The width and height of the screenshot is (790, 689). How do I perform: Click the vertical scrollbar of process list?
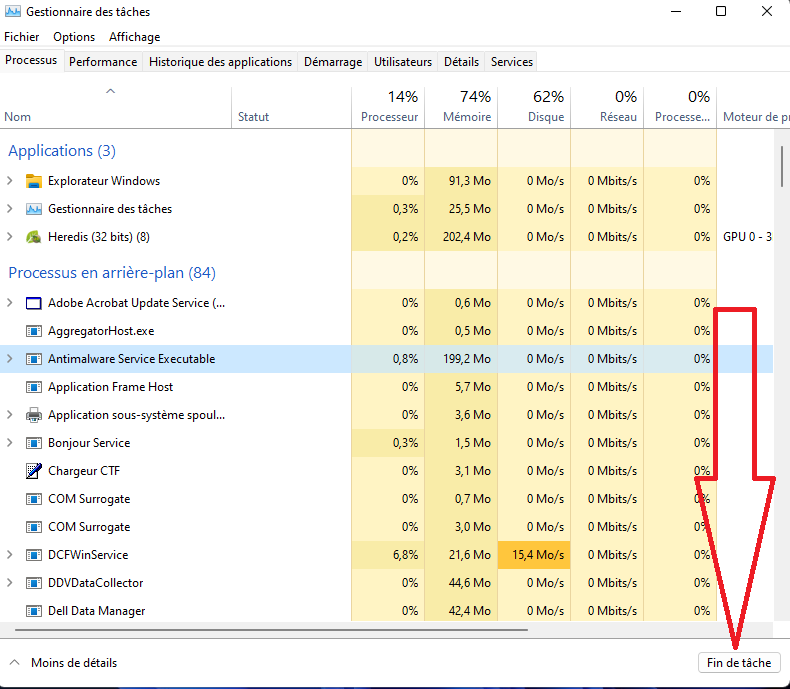click(x=780, y=165)
